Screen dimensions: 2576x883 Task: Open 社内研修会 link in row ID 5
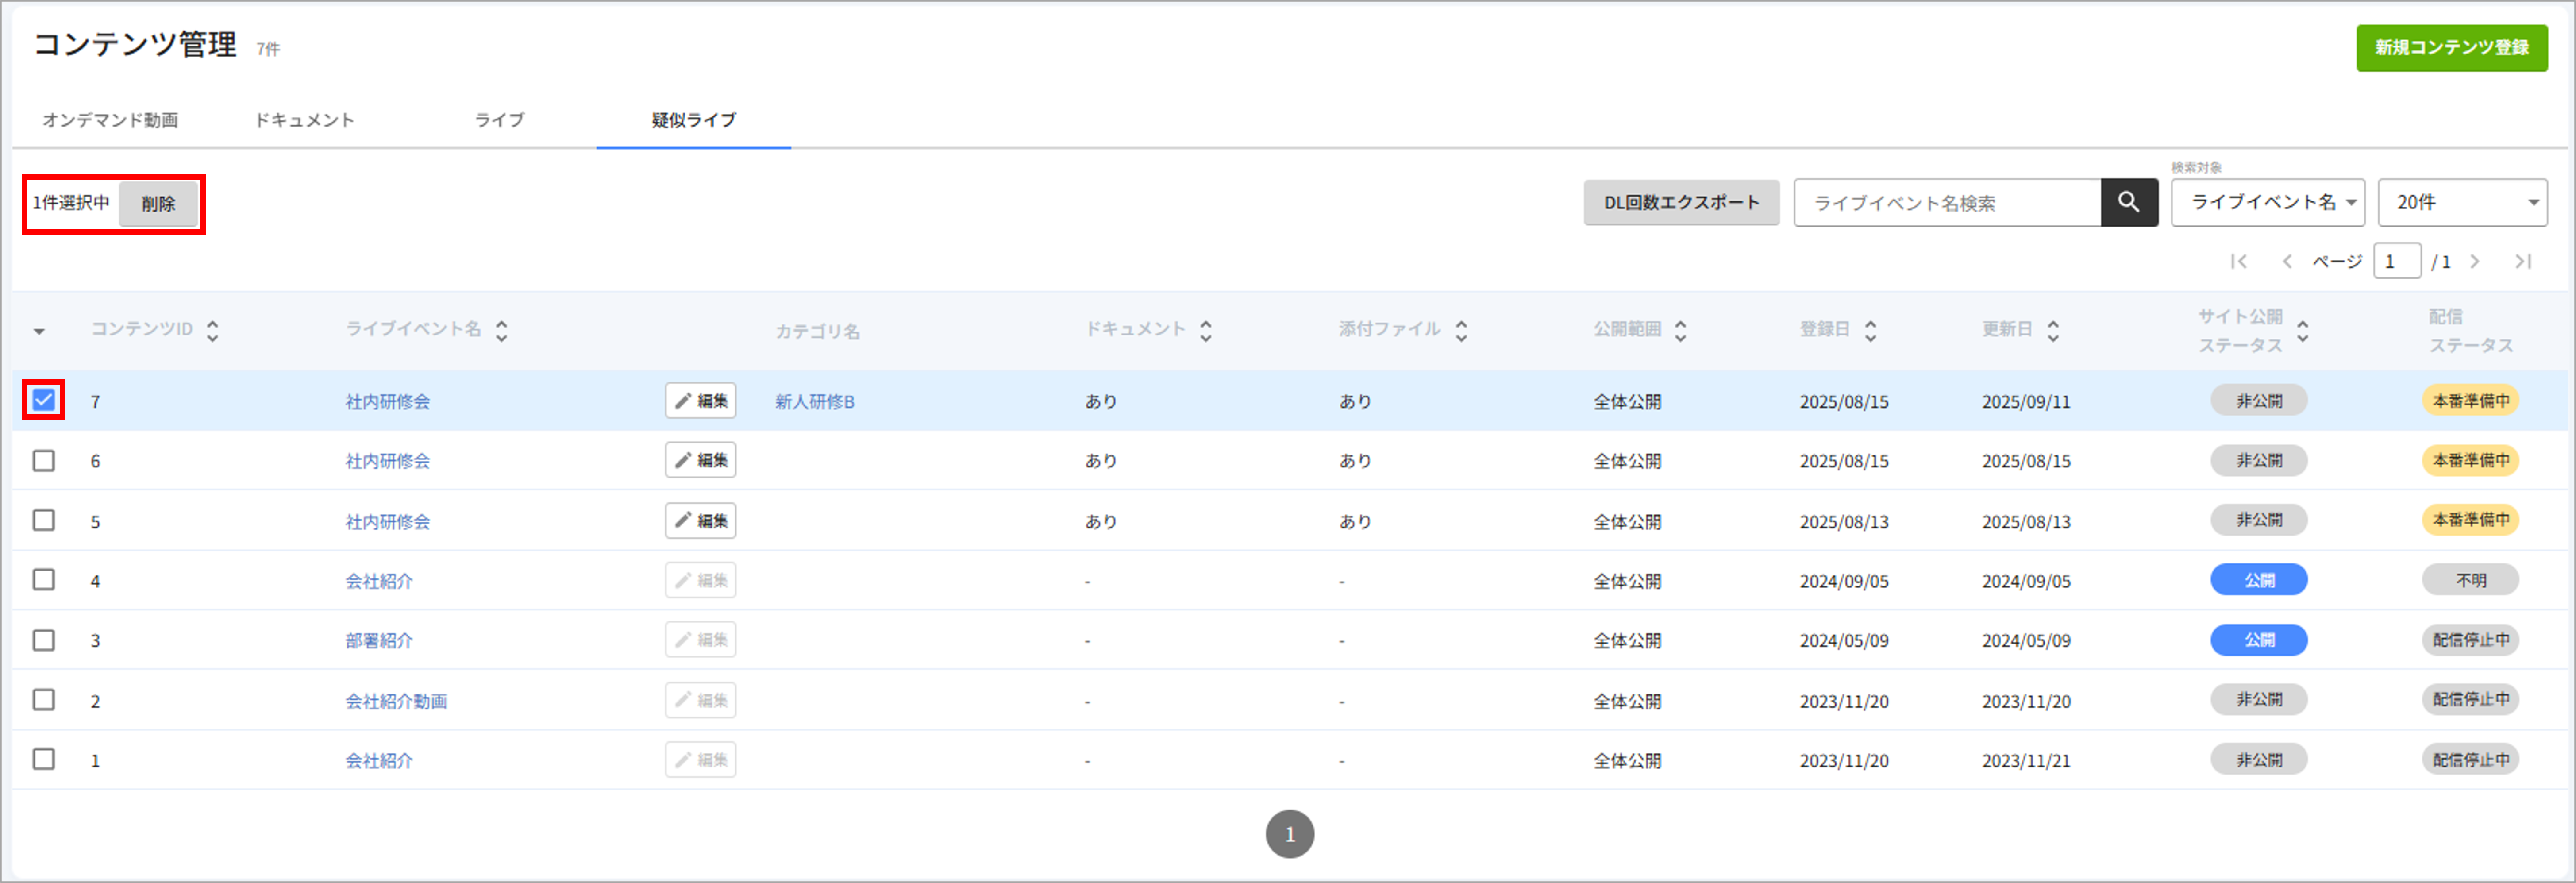click(x=388, y=521)
